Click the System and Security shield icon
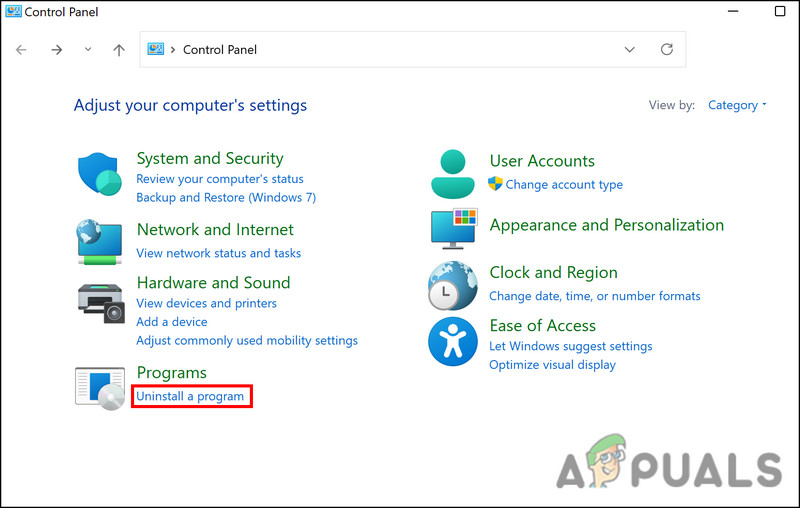 100,176
